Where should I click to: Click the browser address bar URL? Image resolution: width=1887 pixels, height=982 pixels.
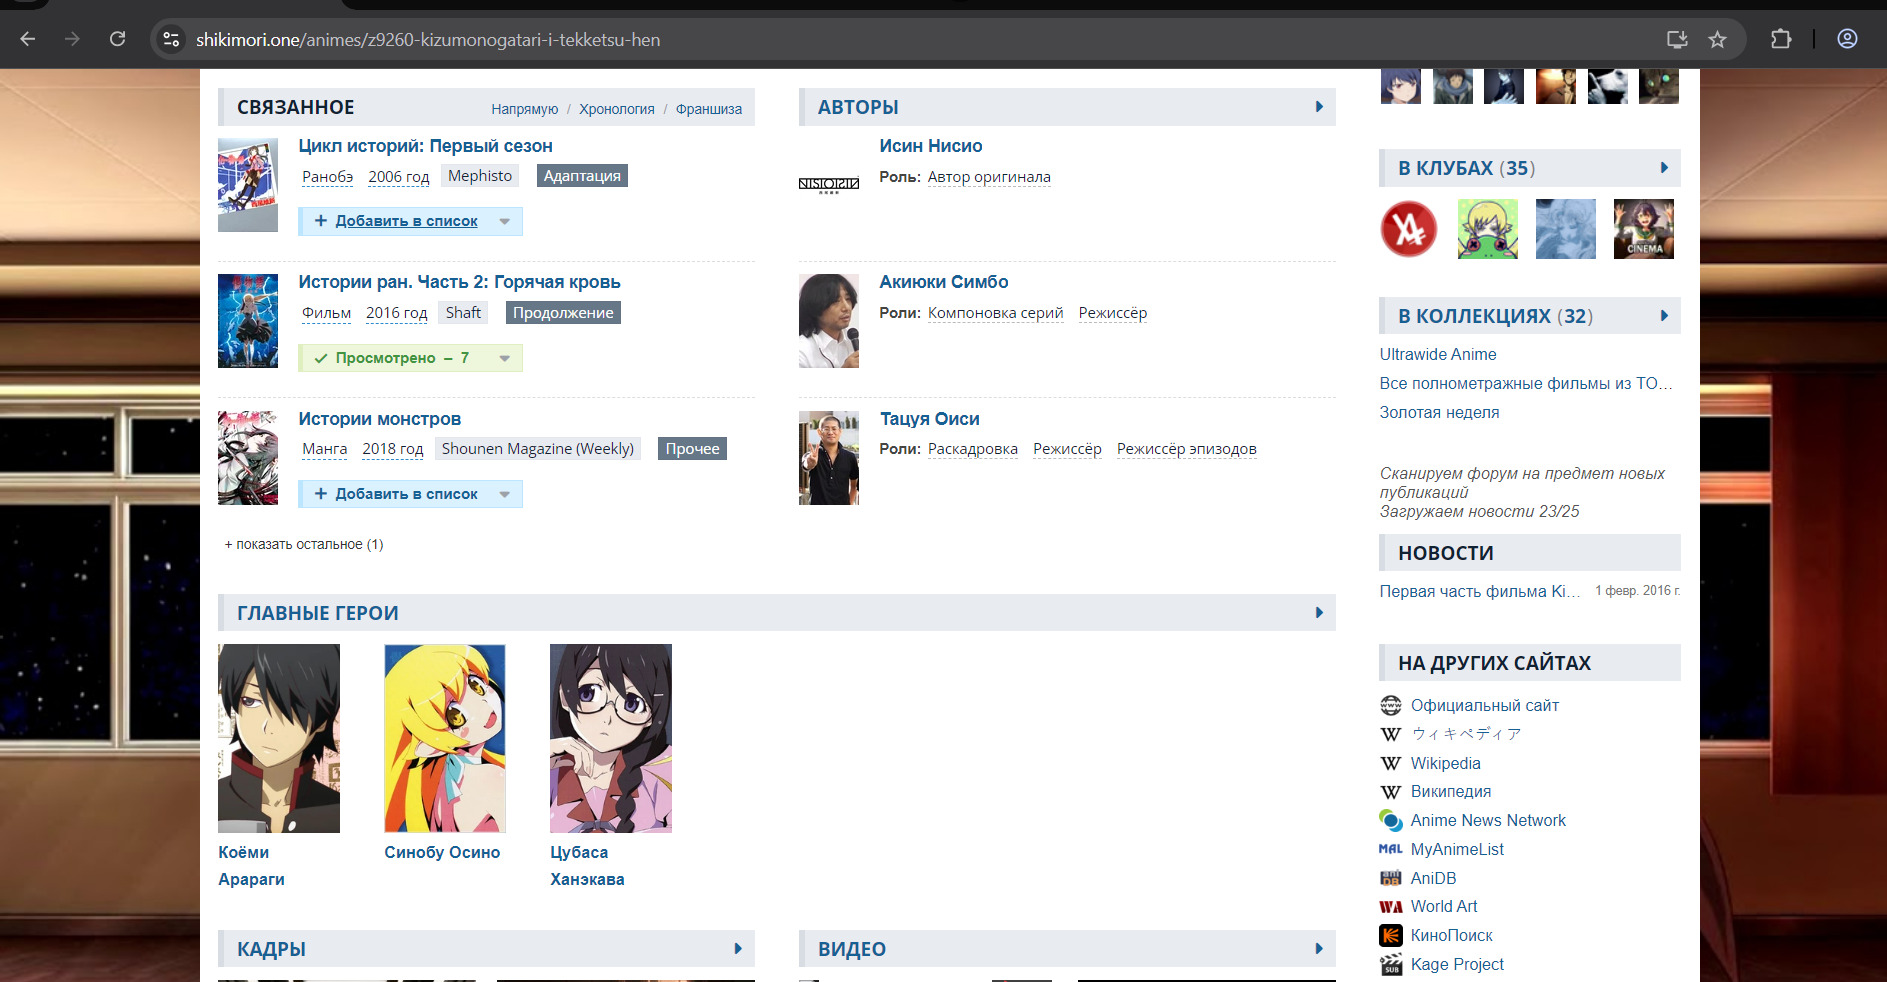tap(428, 40)
